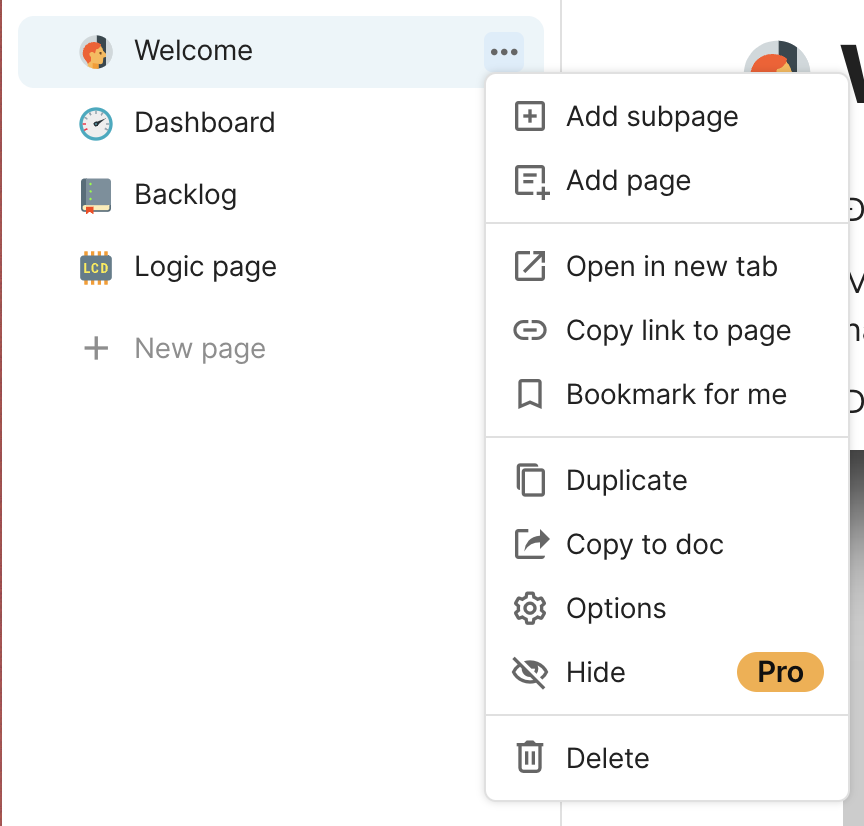This screenshot has height=826, width=864.
Task: Click the chain link icon for Copy link
Action: click(x=530, y=331)
